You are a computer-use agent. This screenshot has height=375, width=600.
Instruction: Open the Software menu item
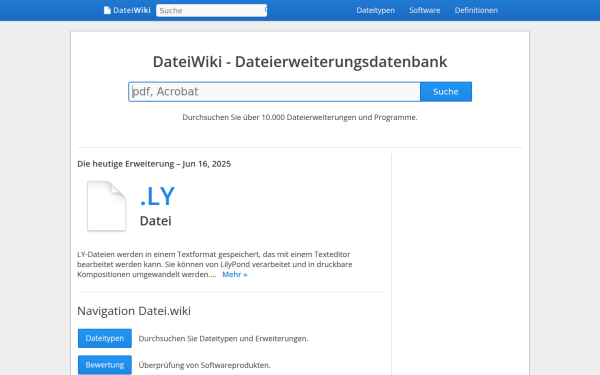(x=424, y=10)
